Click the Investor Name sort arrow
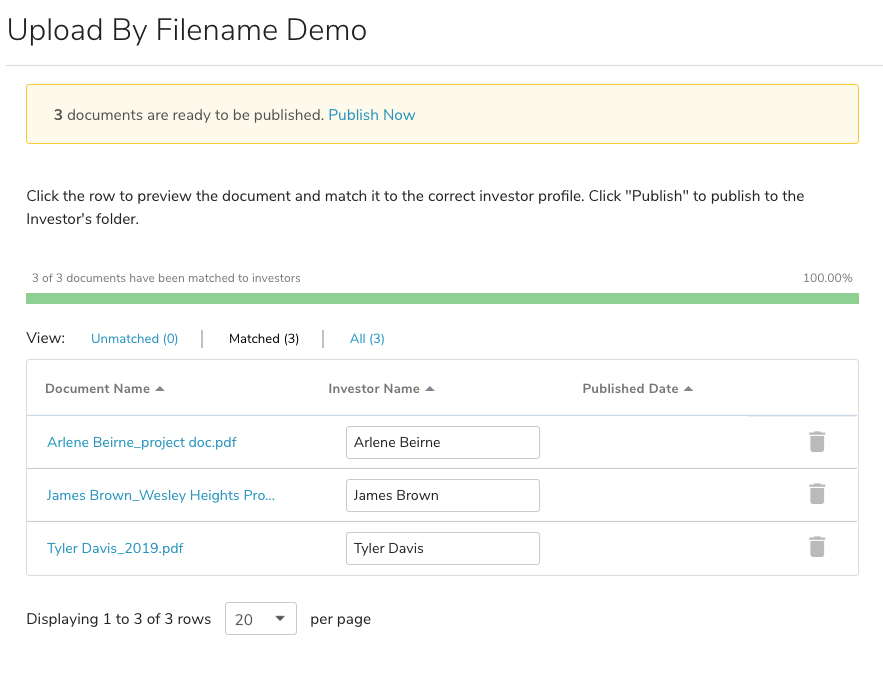This screenshot has width=883, height=677. click(431, 388)
